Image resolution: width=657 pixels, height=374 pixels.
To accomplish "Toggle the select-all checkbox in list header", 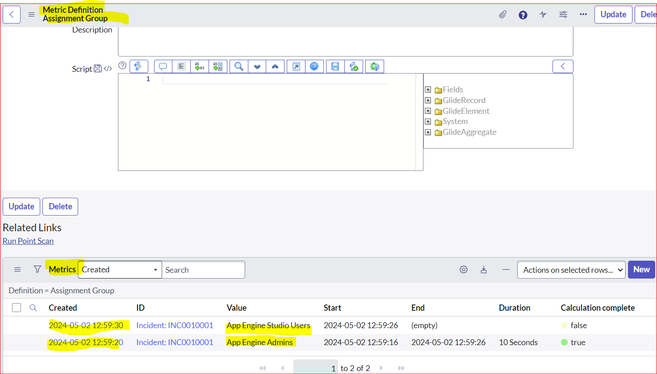I will click(16, 308).
